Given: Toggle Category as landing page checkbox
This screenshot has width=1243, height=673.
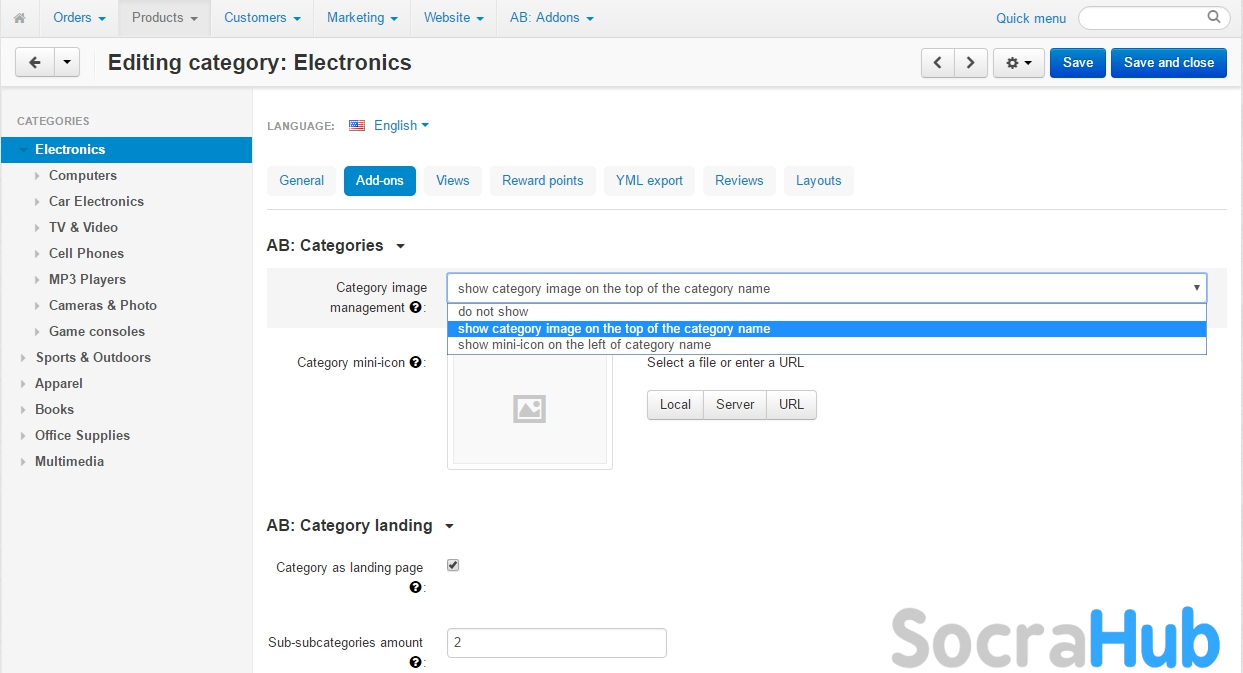Looking at the screenshot, I should (x=453, y=566).
